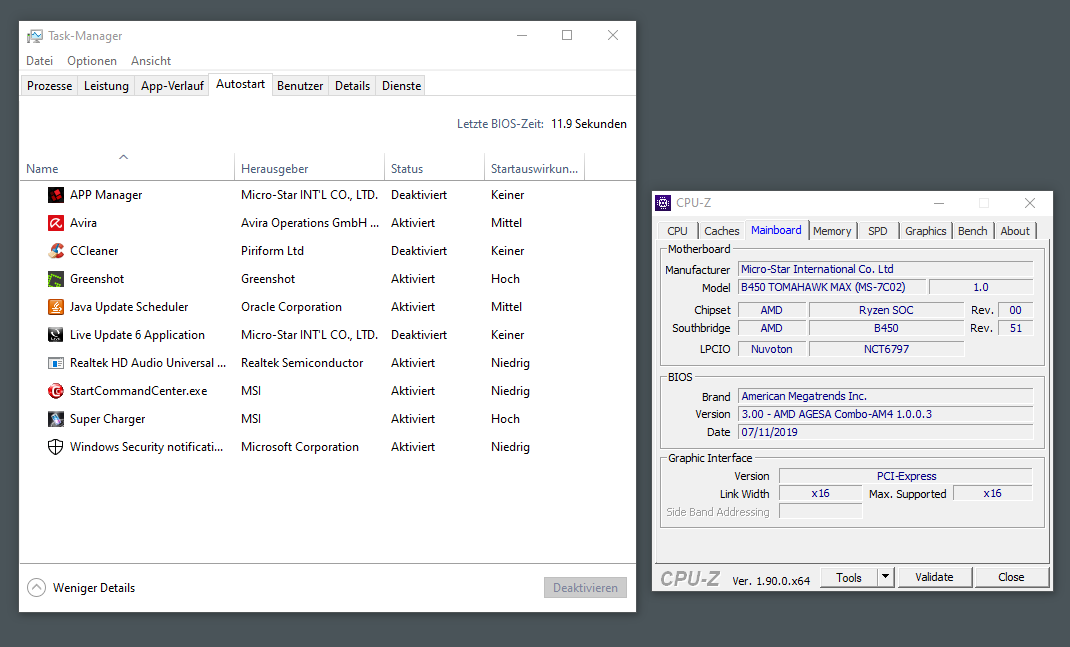Sort by the Status column header
The image size is (1070, 647).
tap(434, 169)
